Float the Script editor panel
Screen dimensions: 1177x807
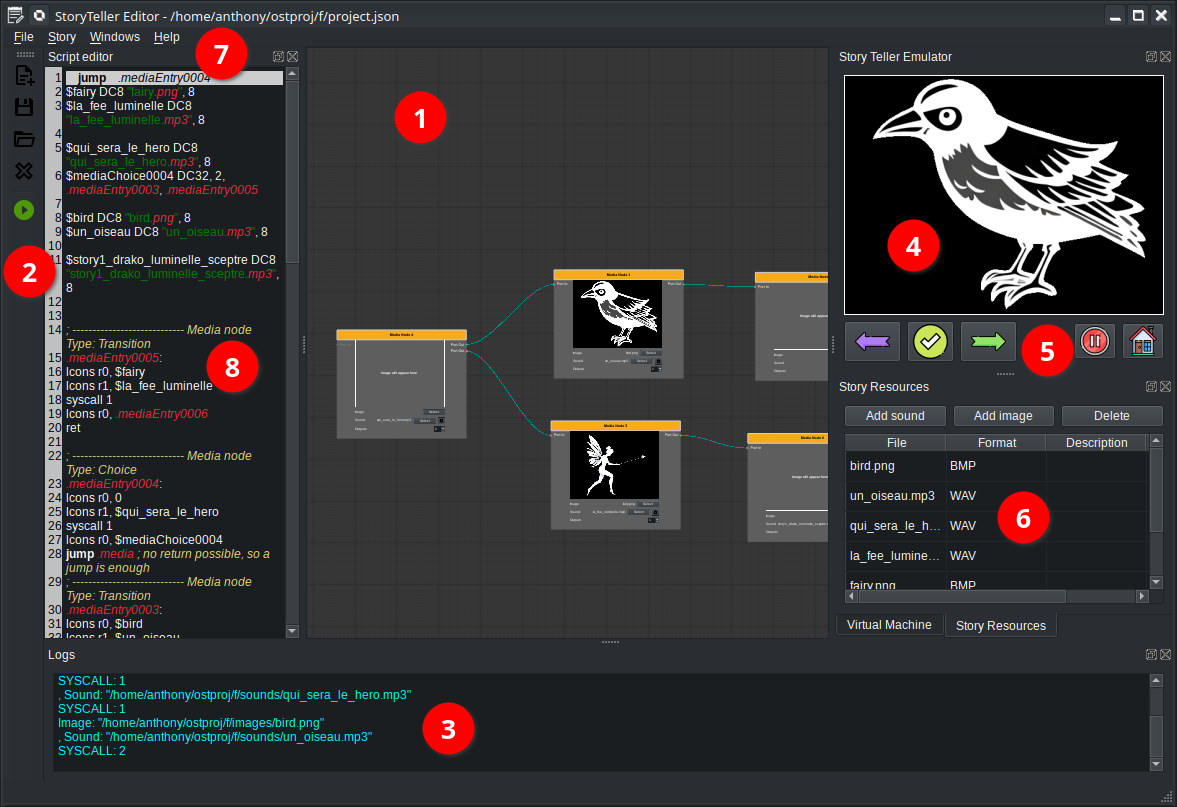click(278, 57)
